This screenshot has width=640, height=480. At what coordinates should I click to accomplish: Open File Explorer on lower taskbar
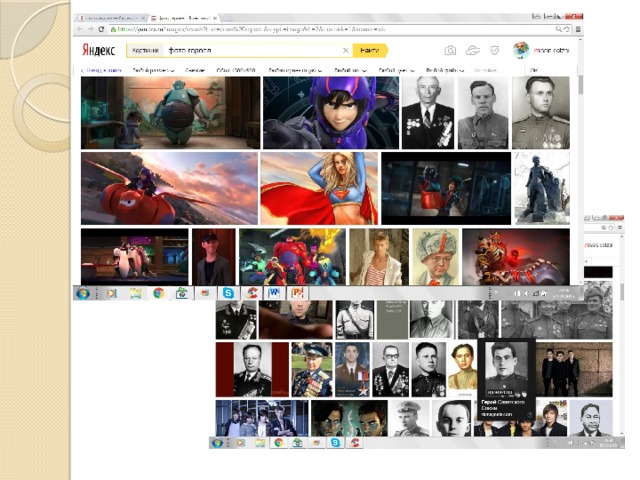tap(260, 443)
